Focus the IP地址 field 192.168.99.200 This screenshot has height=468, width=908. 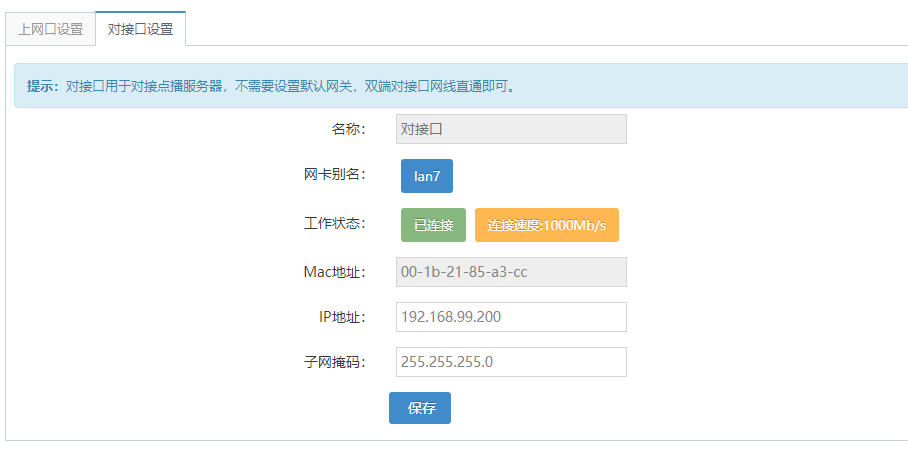click(x=511, y=317)
